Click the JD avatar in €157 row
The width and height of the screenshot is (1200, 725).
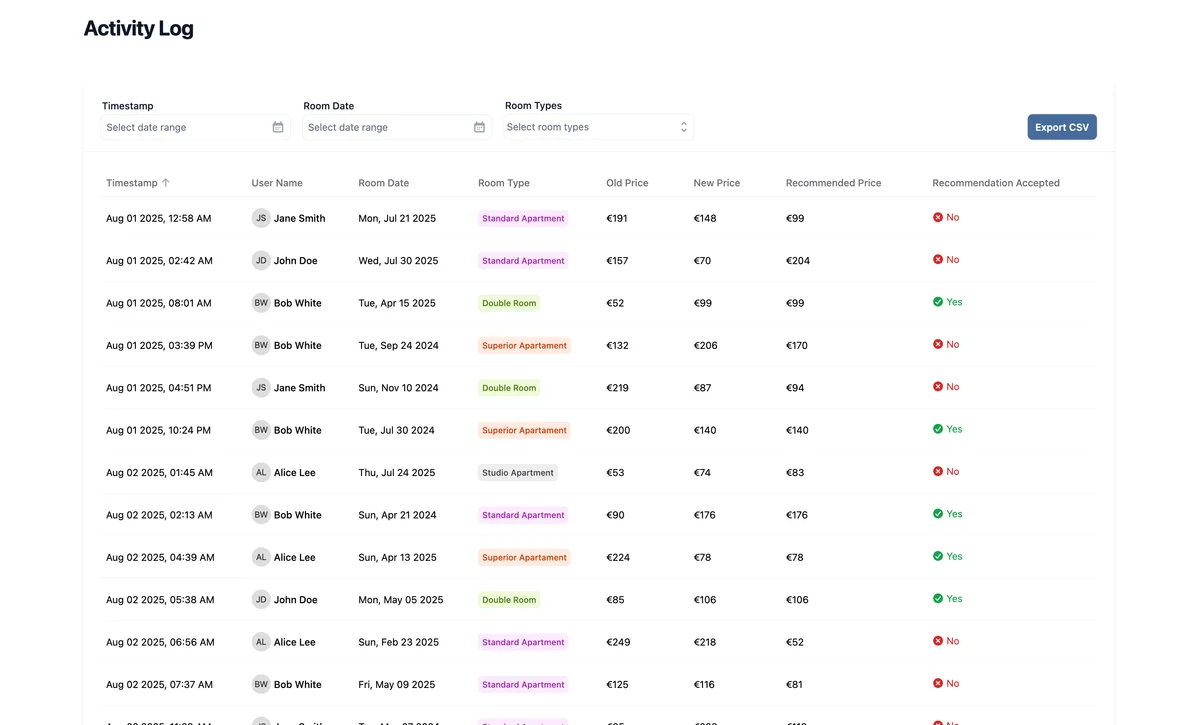tap(261, 260)
